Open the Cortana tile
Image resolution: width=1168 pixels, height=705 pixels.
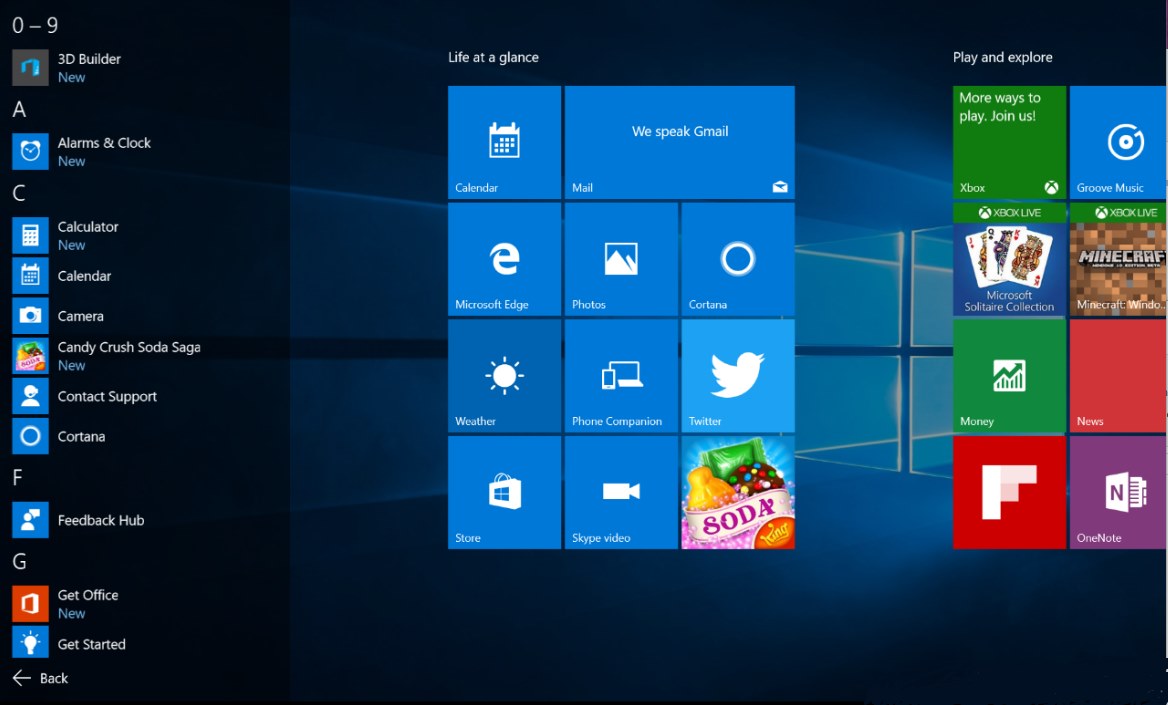[737, 259]
